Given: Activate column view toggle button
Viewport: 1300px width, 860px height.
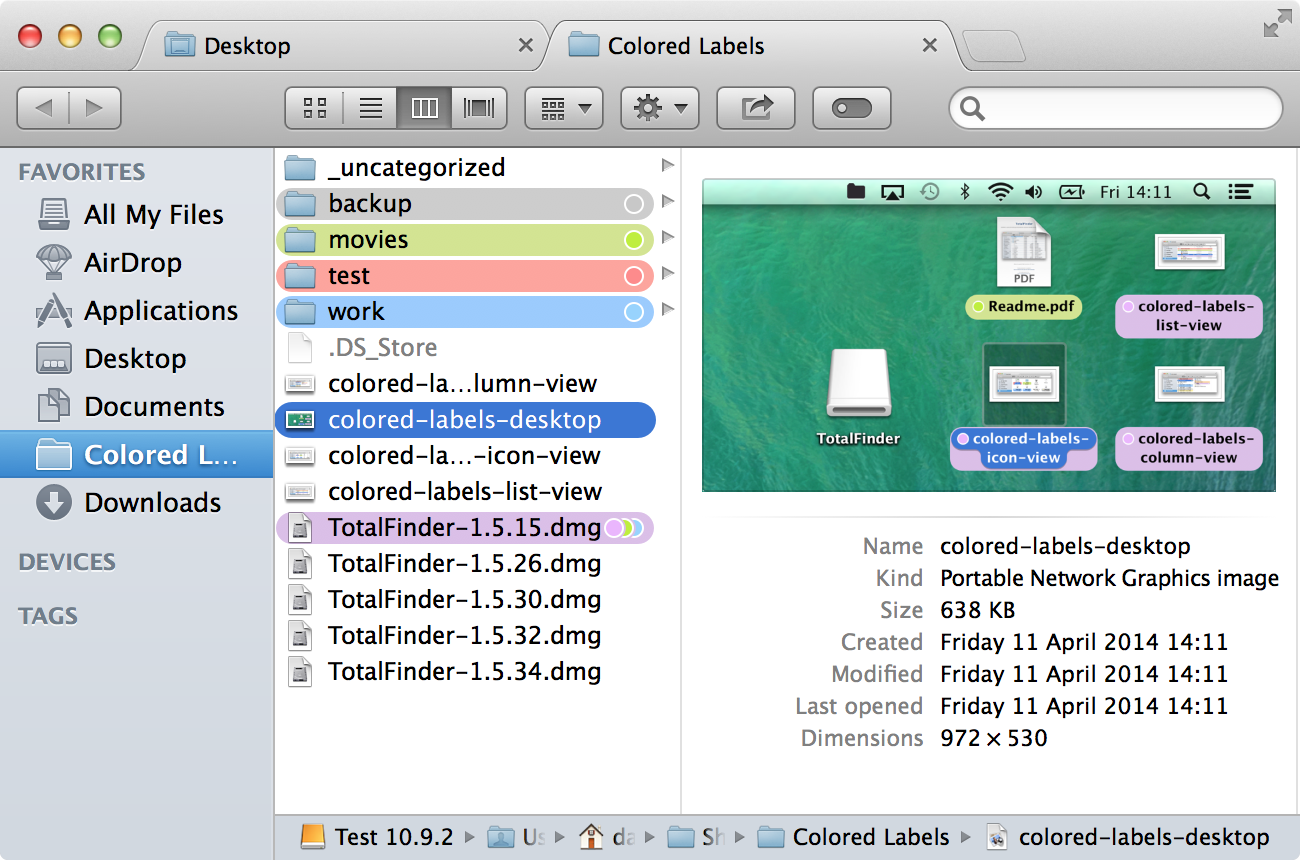Looking at the screenshot, I should [x=425, y=108].
